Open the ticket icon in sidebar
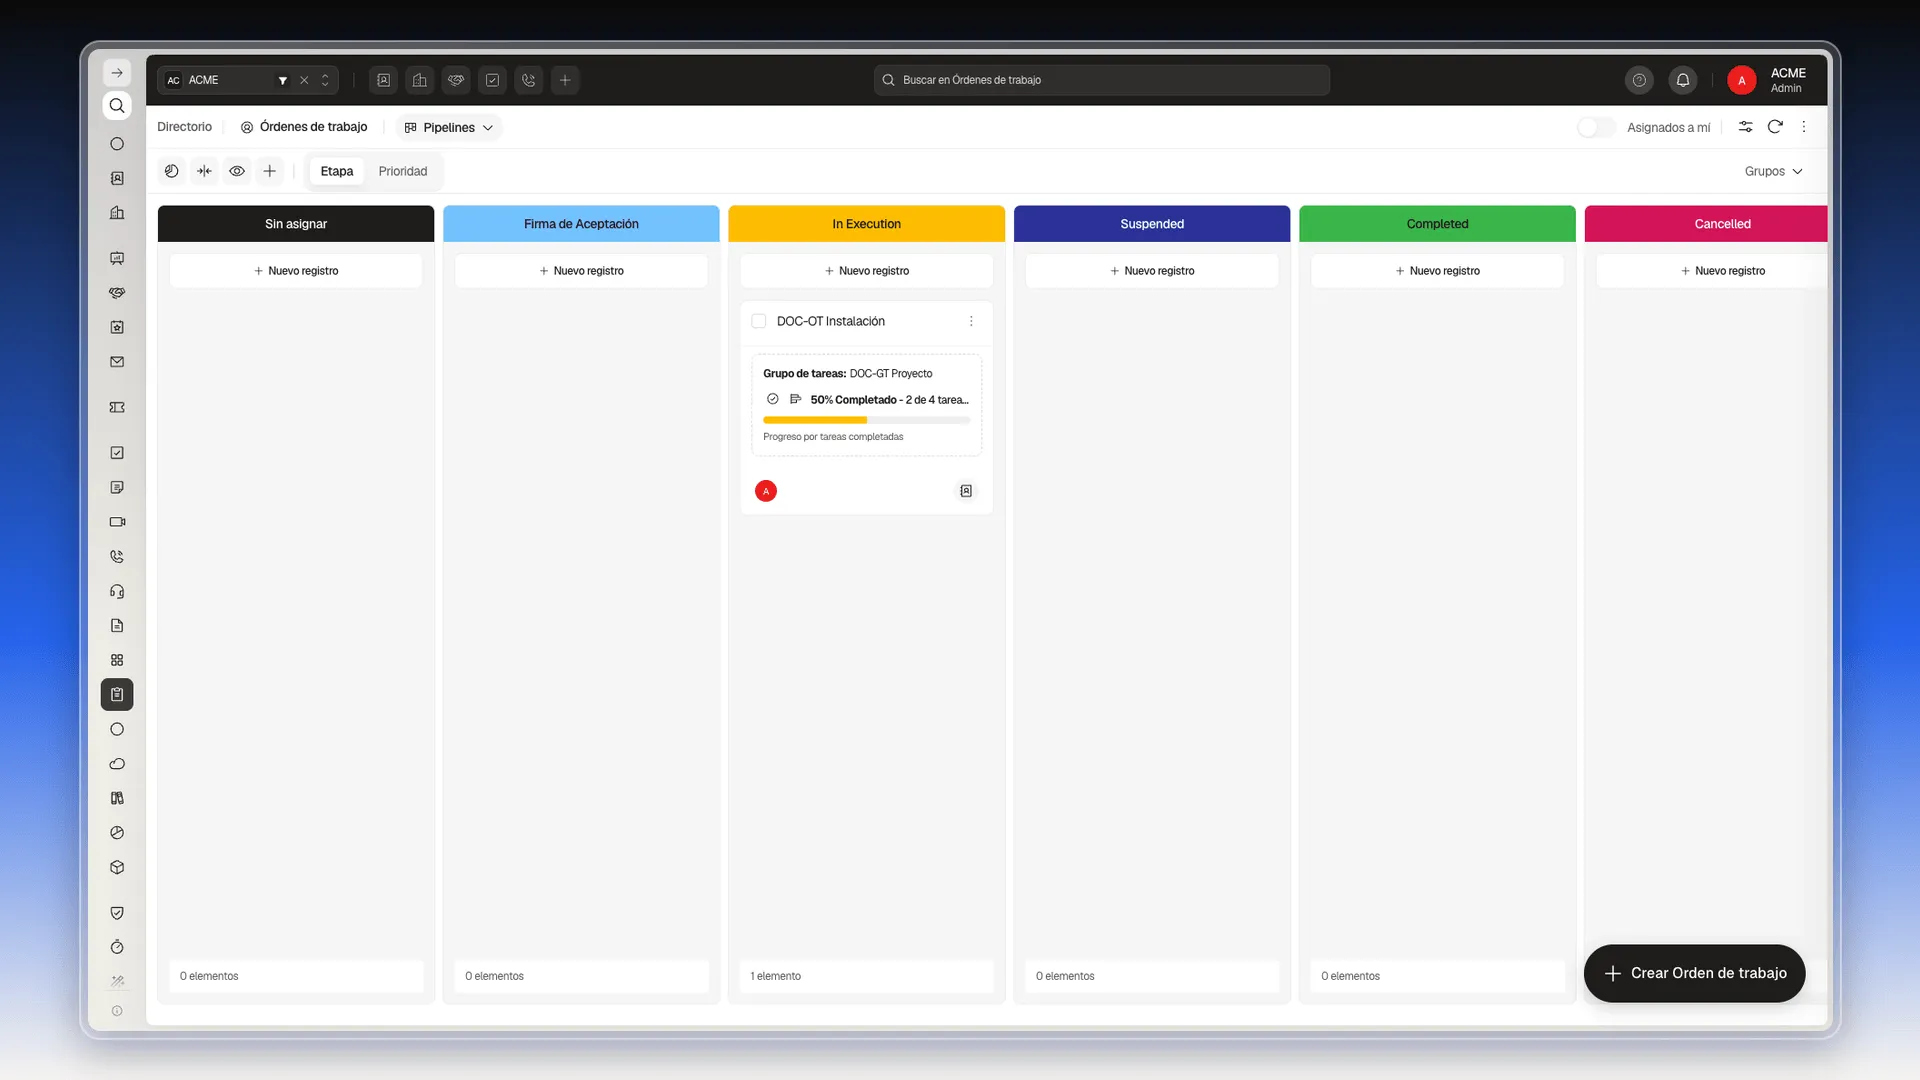 point(117,407)
